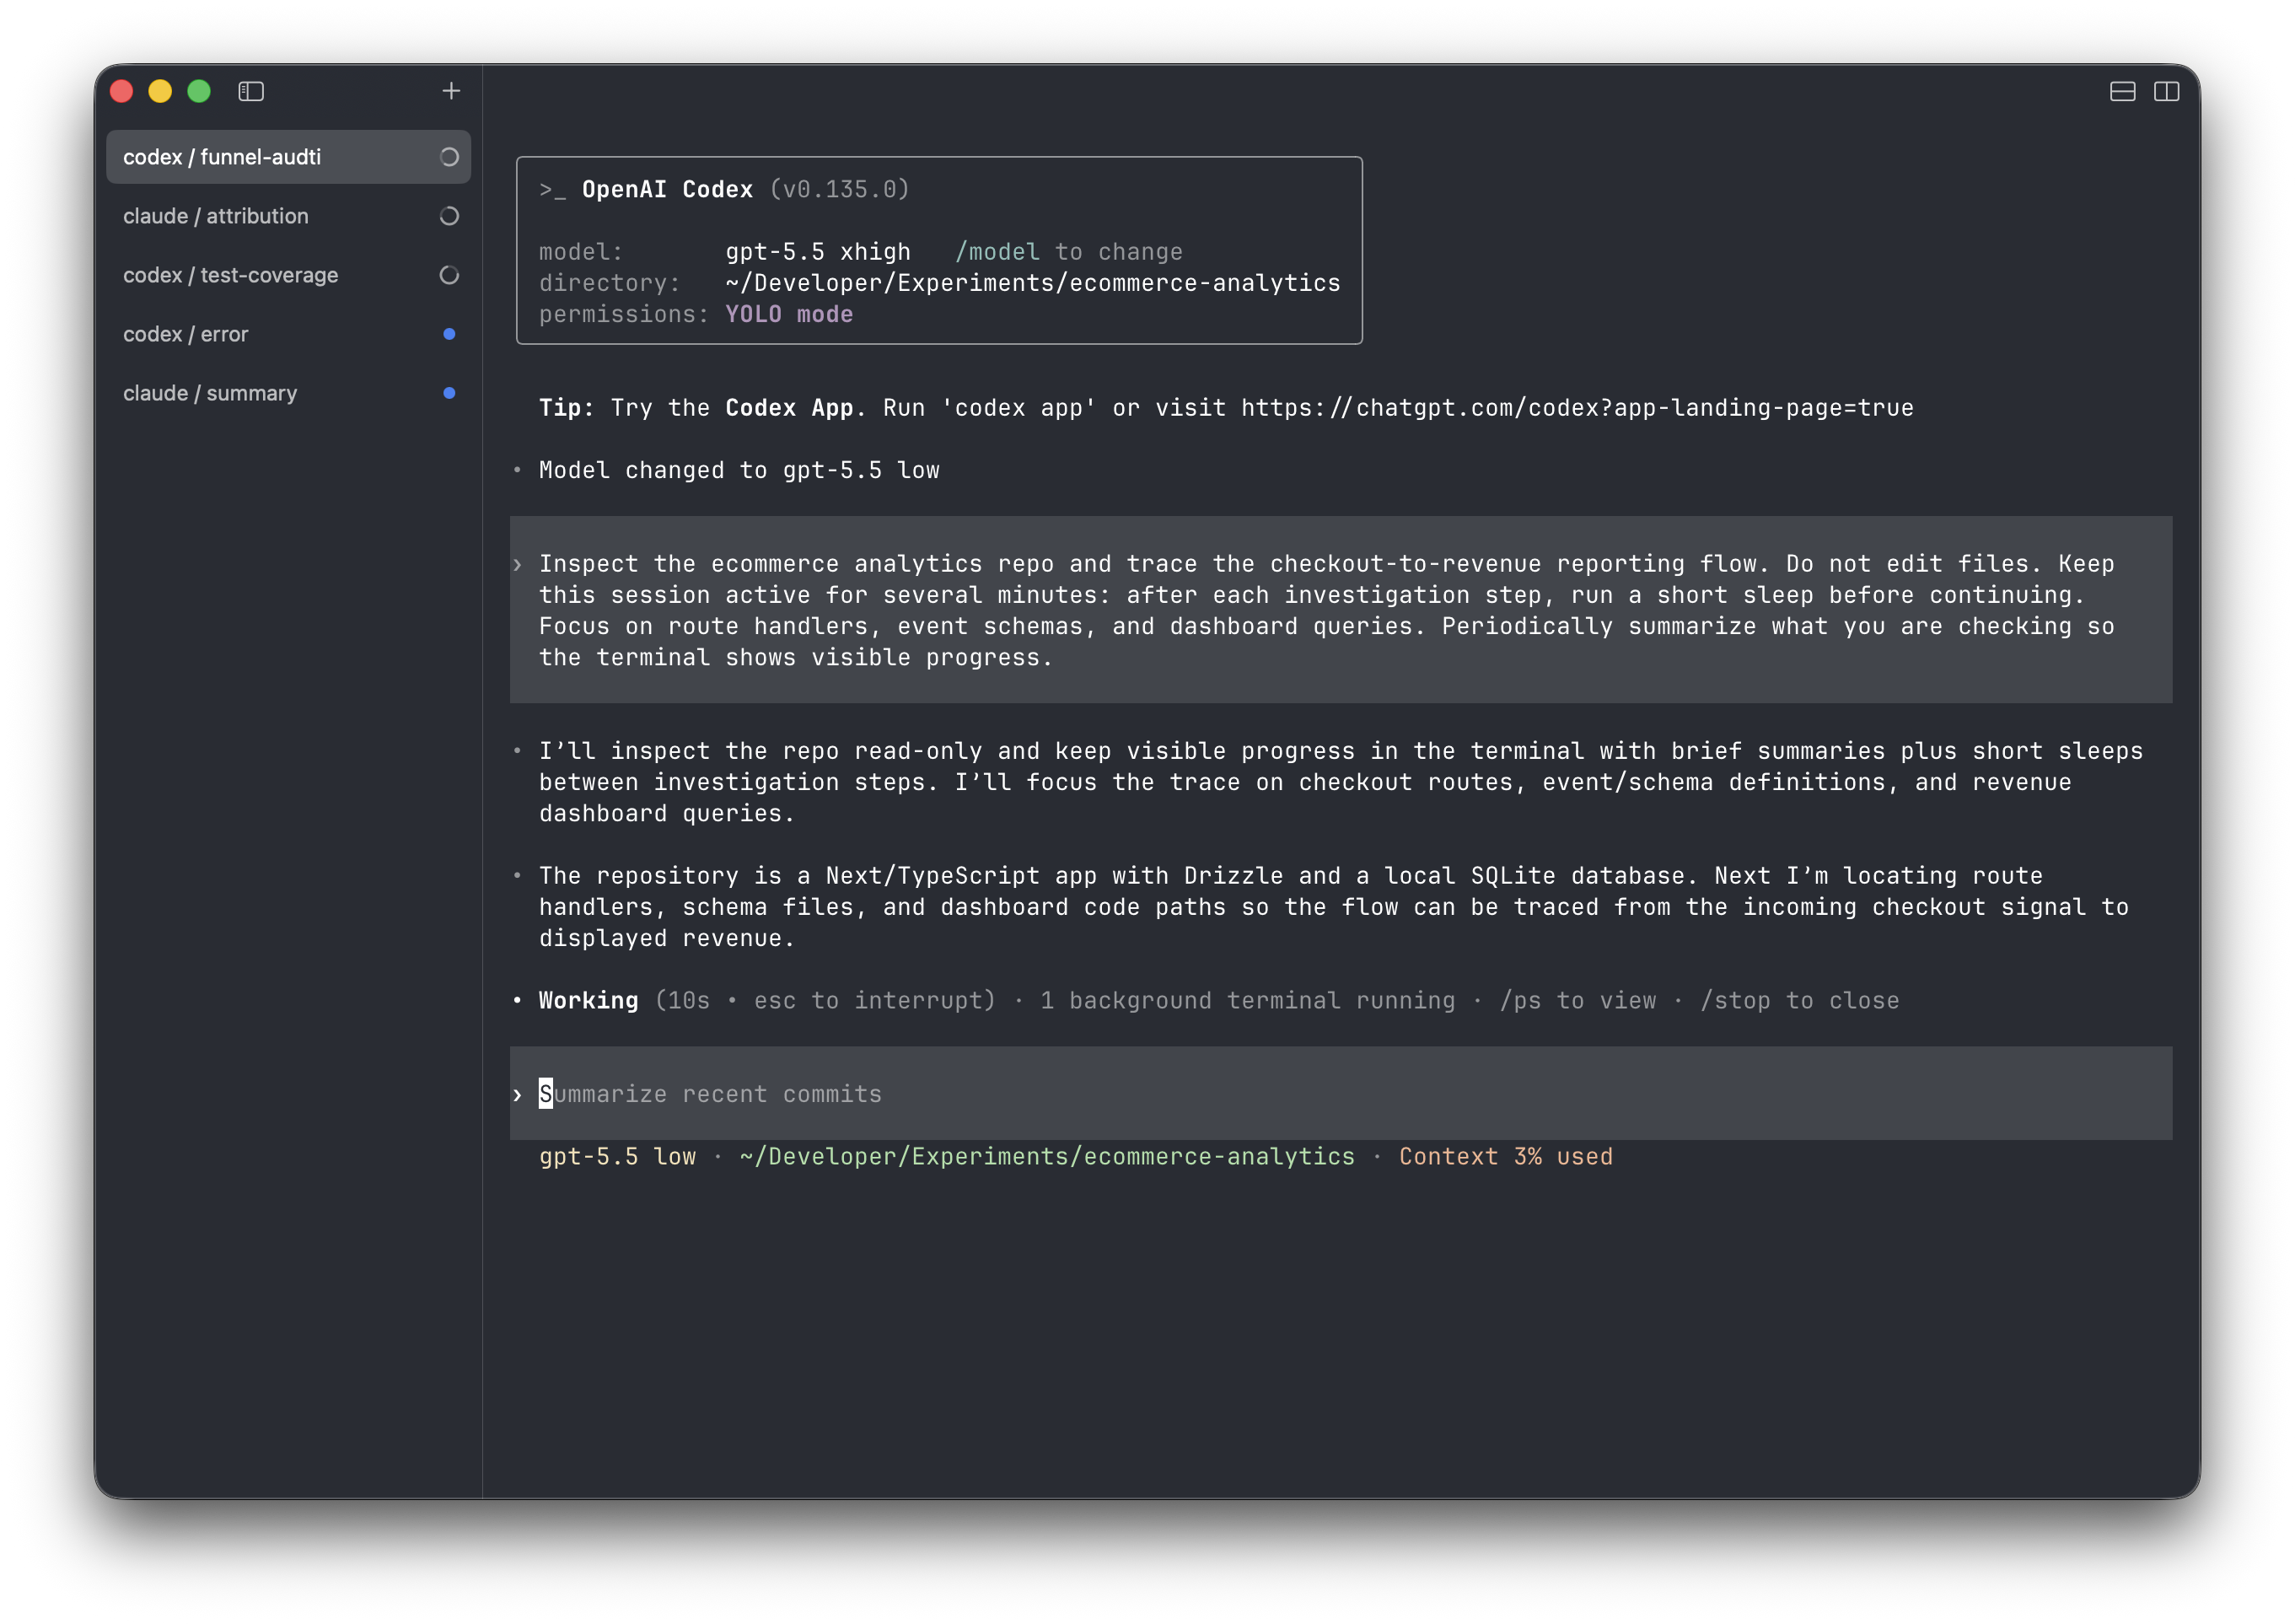Image resolution: width=2295 pixels, height=1624 pixels.
Task: Open the chatgpt.com/codex landing page URL
Action: pyautogui.click(x=1577, y=408)
